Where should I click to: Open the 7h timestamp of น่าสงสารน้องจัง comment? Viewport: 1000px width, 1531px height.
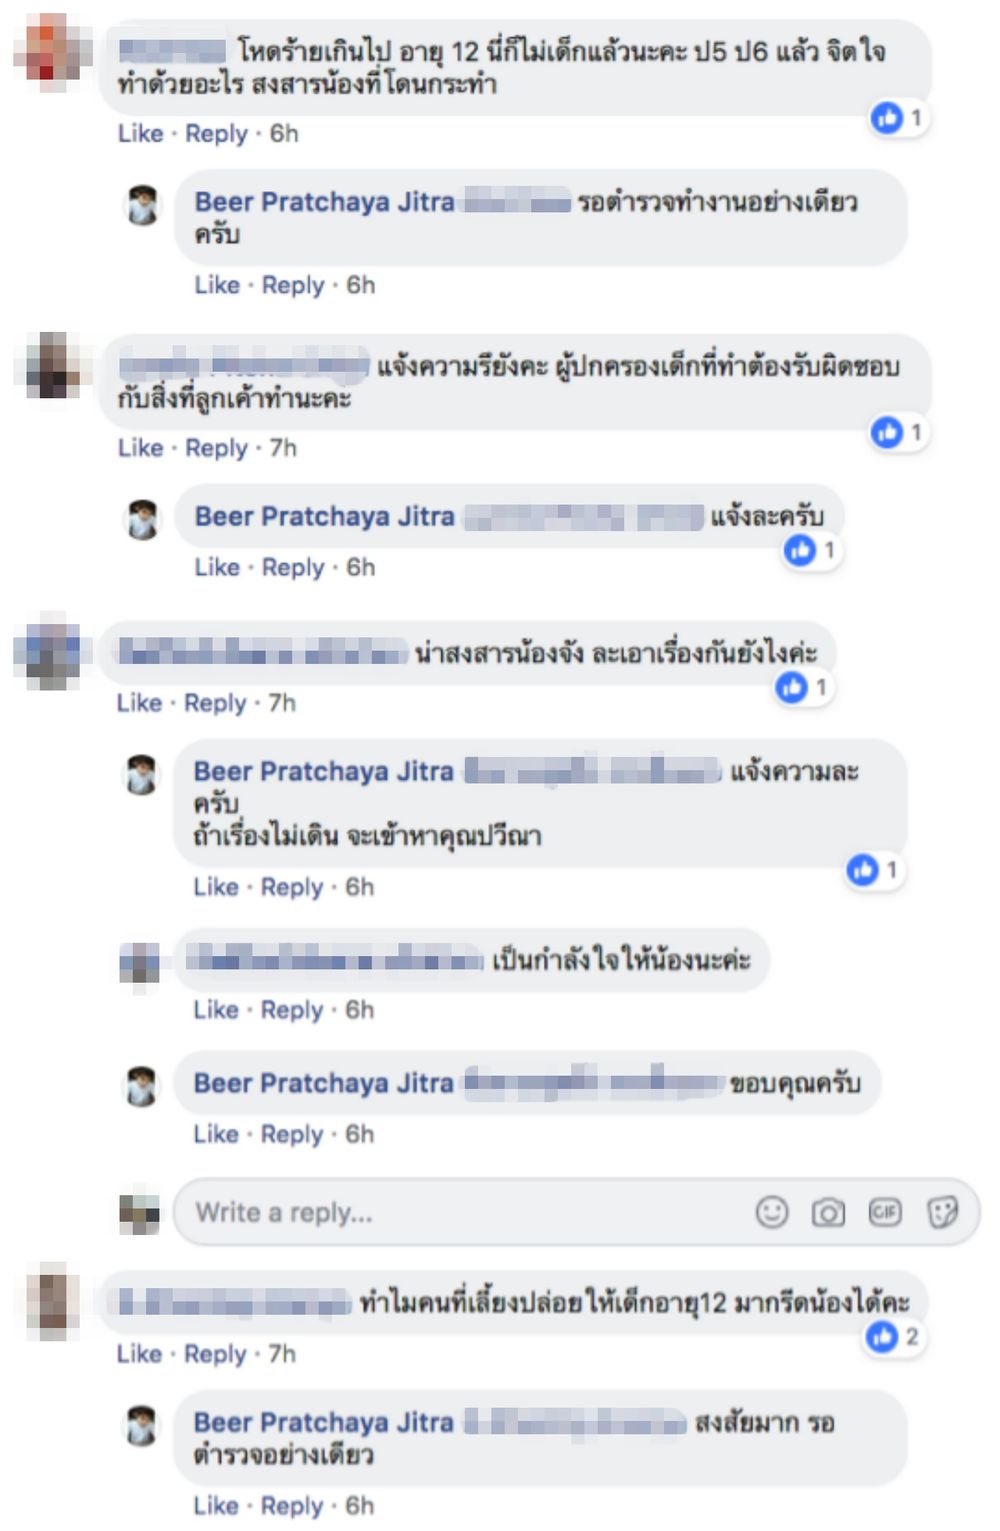tap(282, 703)
